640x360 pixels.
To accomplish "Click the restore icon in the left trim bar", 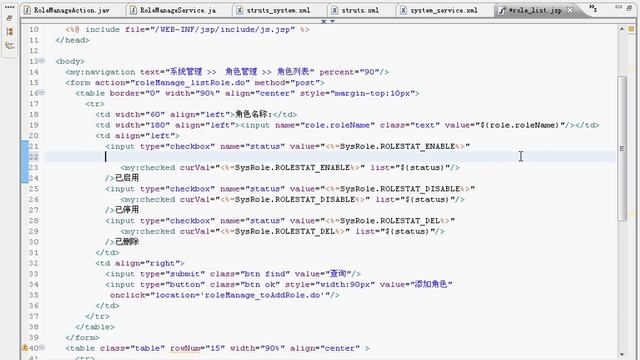I will click(9, 18).
